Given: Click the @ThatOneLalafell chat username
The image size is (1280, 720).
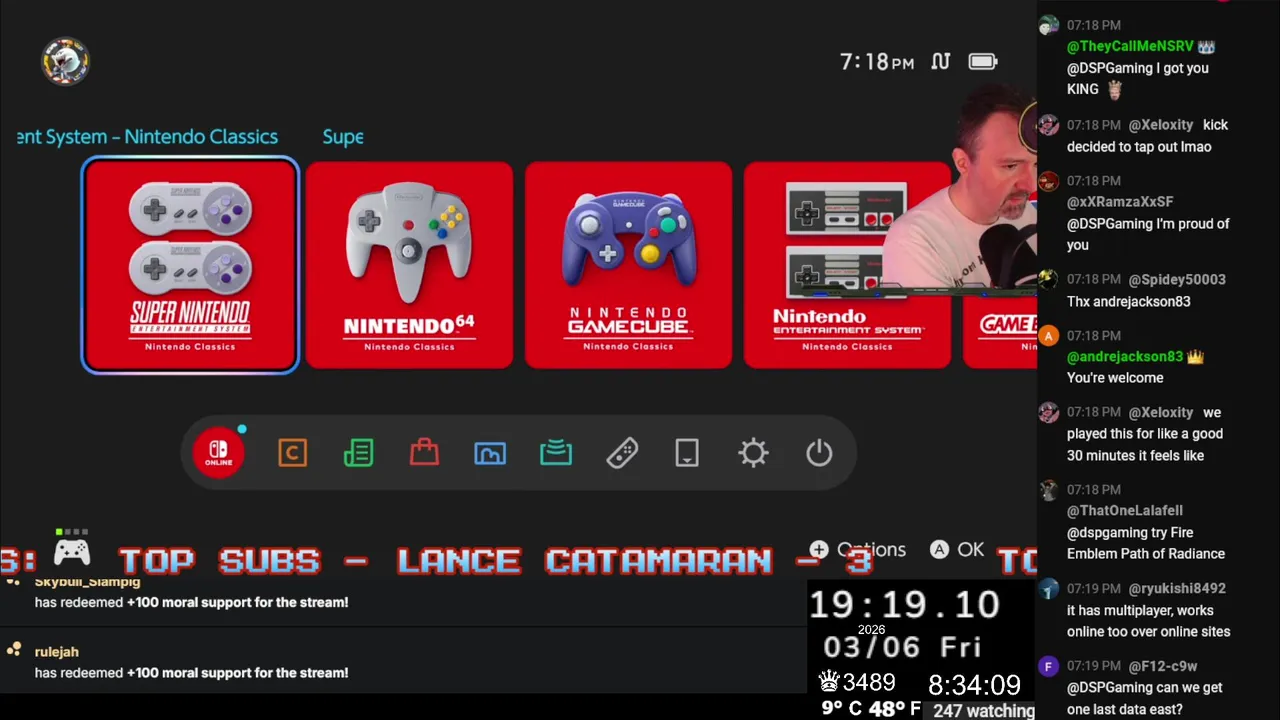Looking at the screenshot, I should click(x=1125, y=511).
